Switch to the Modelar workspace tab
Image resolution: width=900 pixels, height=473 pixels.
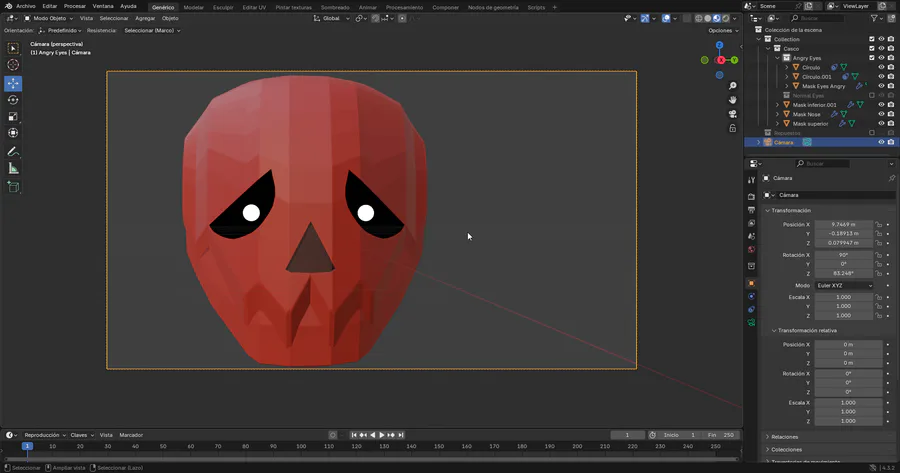(193, 7)
